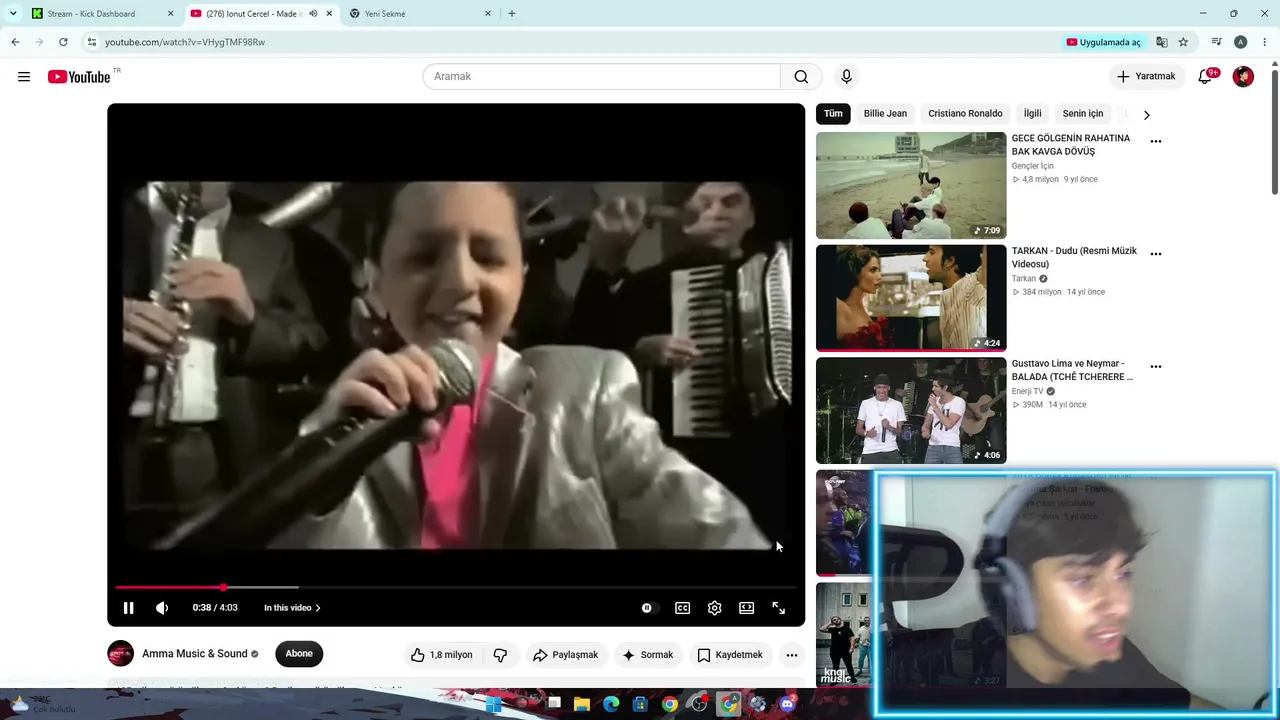Open the Yaratmak create menu

pos(1147,77)
